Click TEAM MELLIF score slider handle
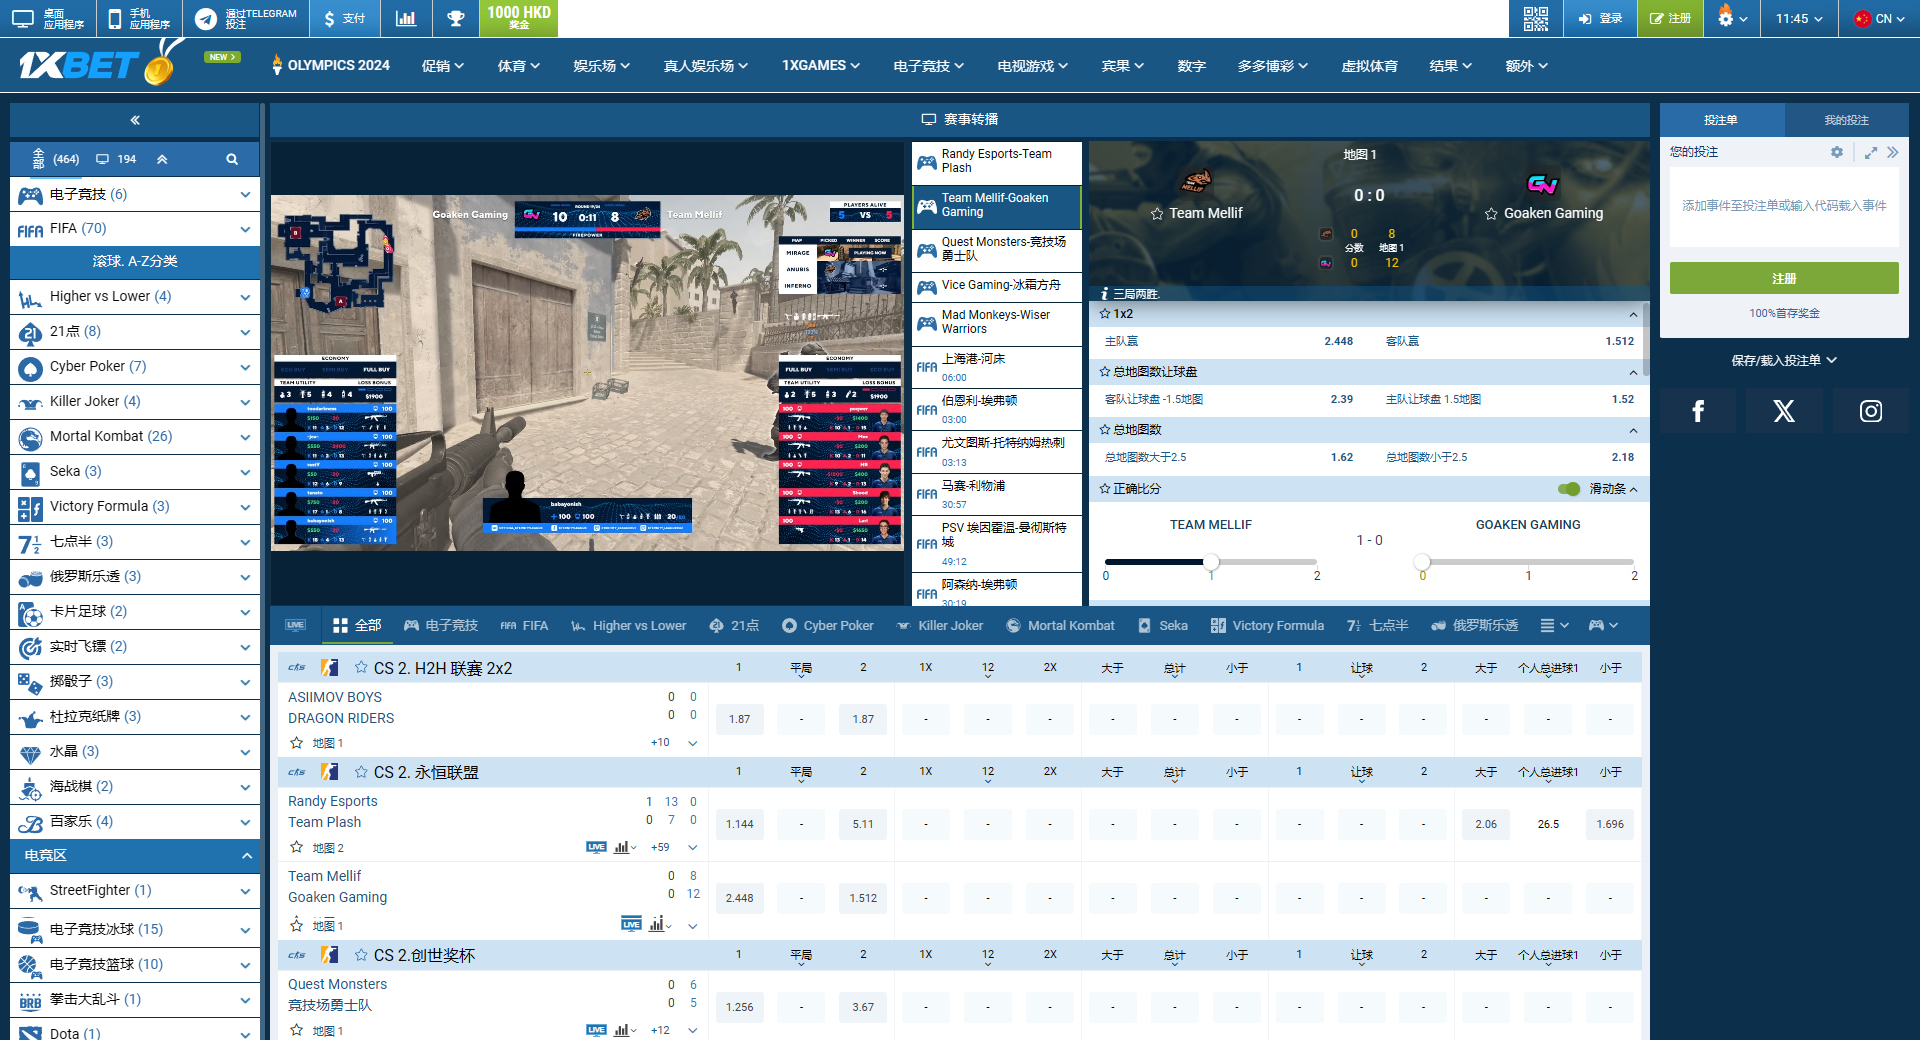The height and width of the screenshot is (1040, 1920). (x=1211, y=562)
